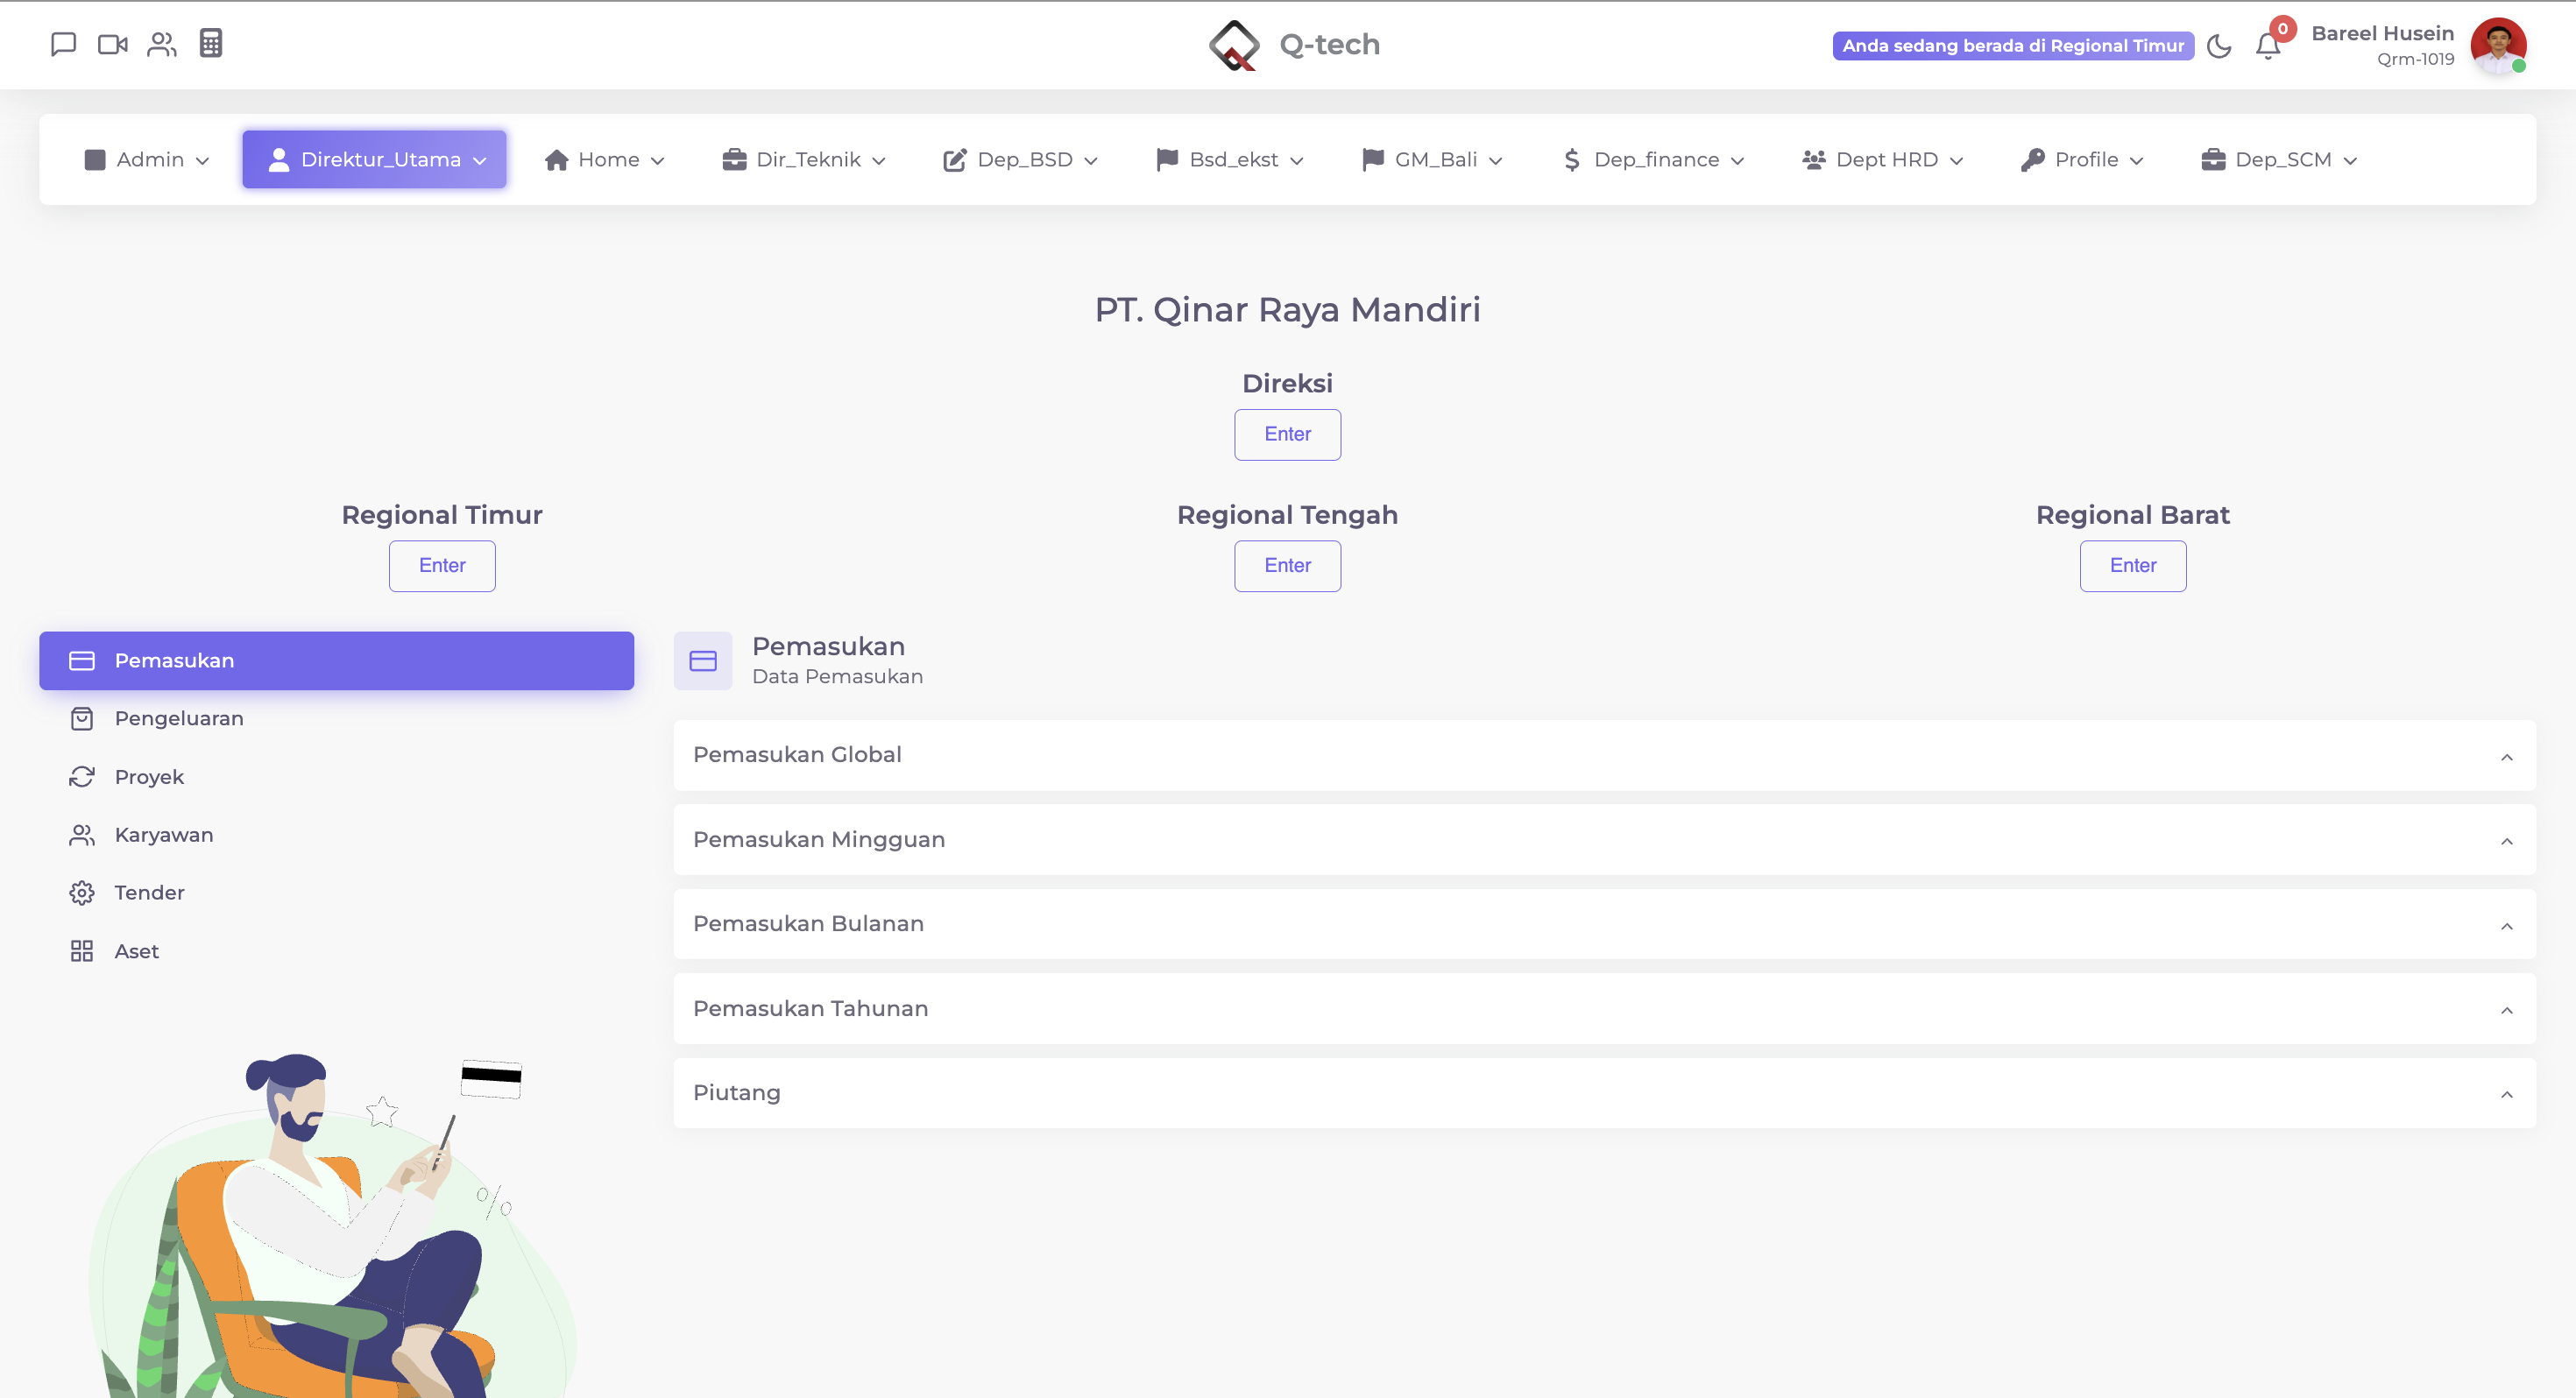The image size is (2576, 1398).
Task: Click Enter button under Regional Timur
Action: (x=442, y=566)
